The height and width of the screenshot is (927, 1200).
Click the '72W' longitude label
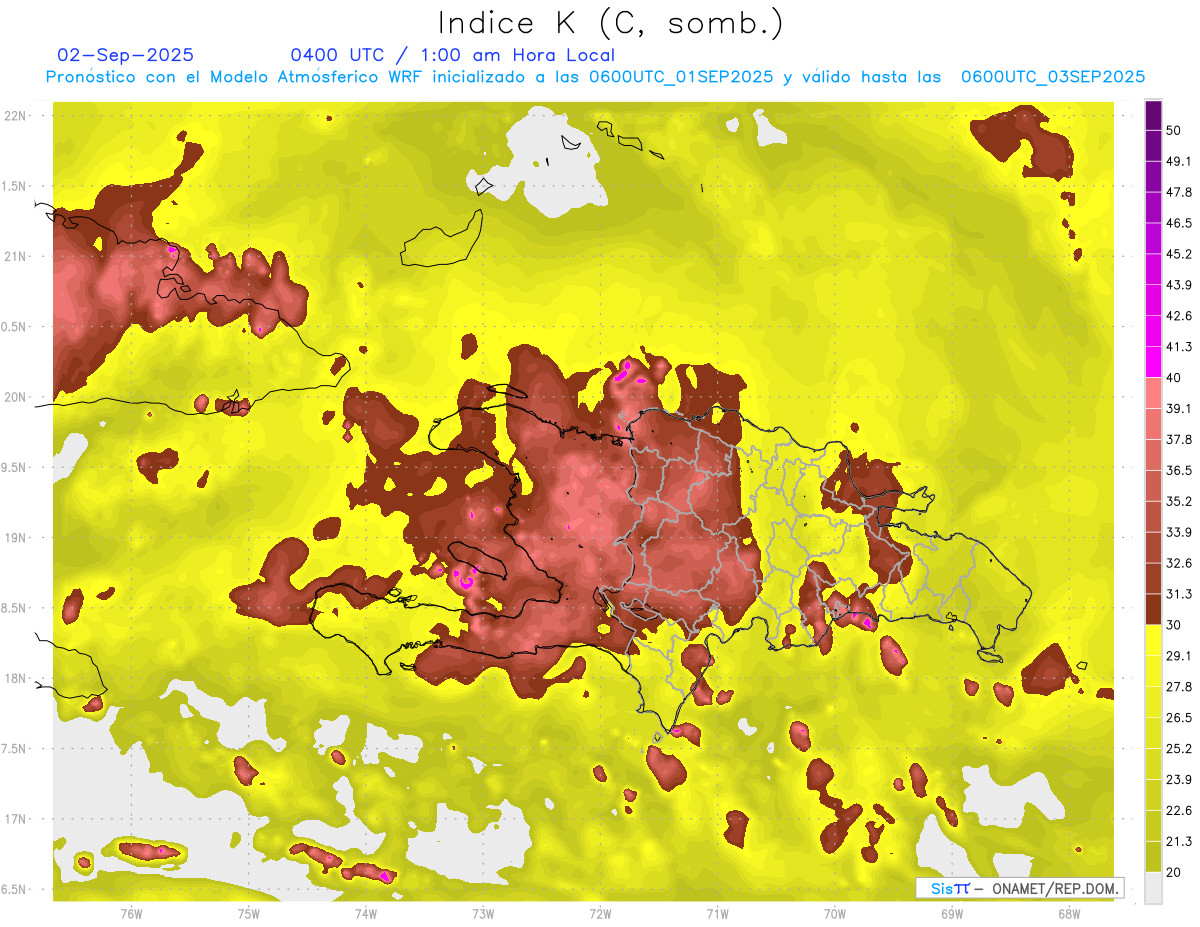click(x=600, y=914)
